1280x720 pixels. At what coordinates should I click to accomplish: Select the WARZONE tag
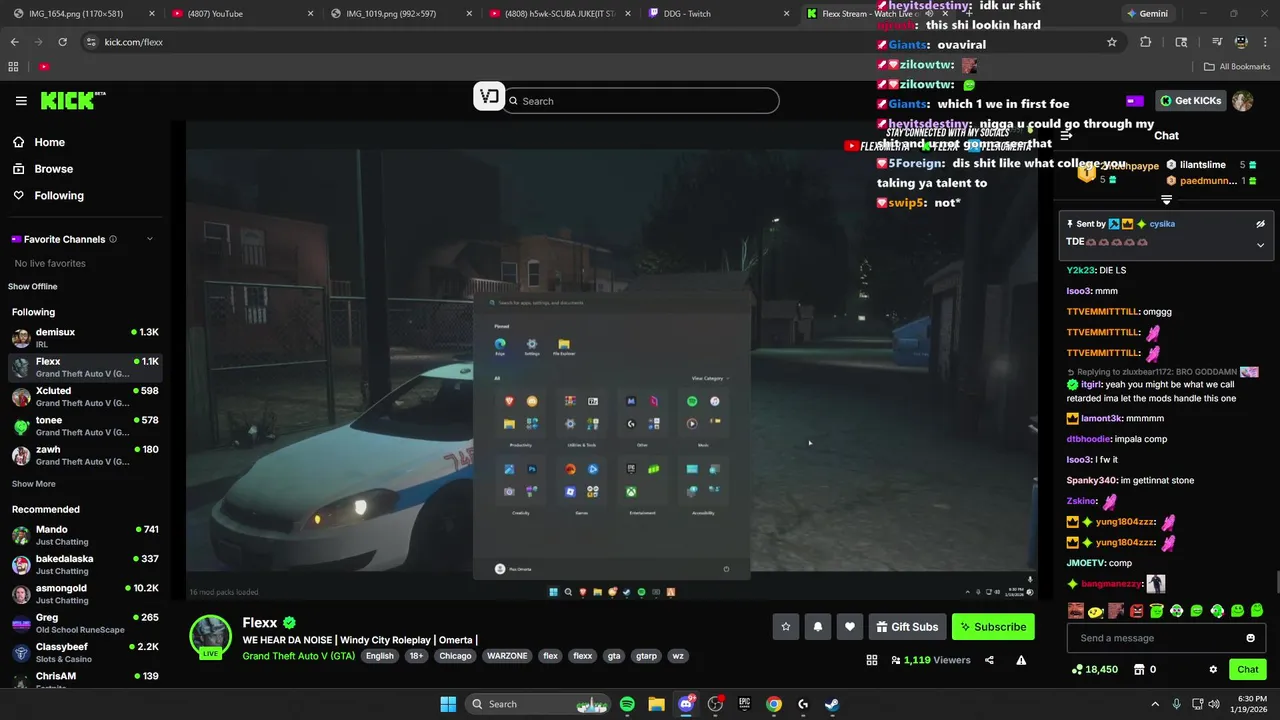coord(507,656)
